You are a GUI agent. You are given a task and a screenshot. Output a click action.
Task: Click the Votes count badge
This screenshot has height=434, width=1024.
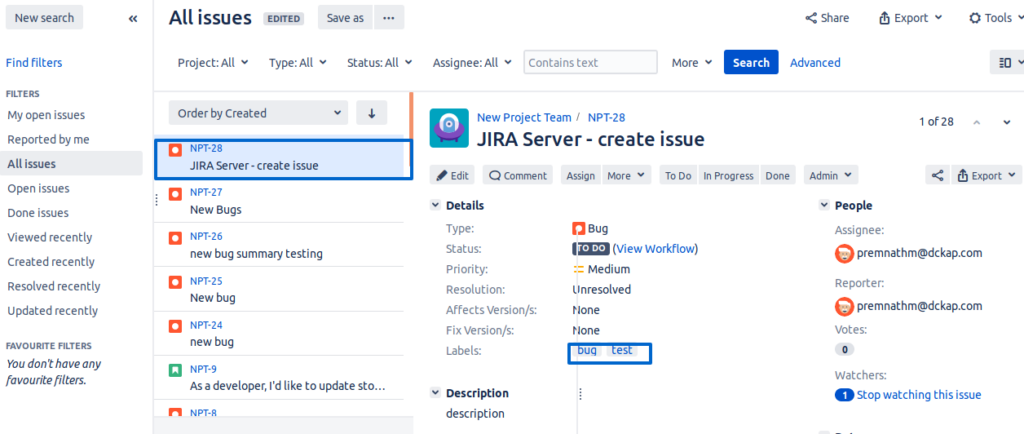point(844,350)
